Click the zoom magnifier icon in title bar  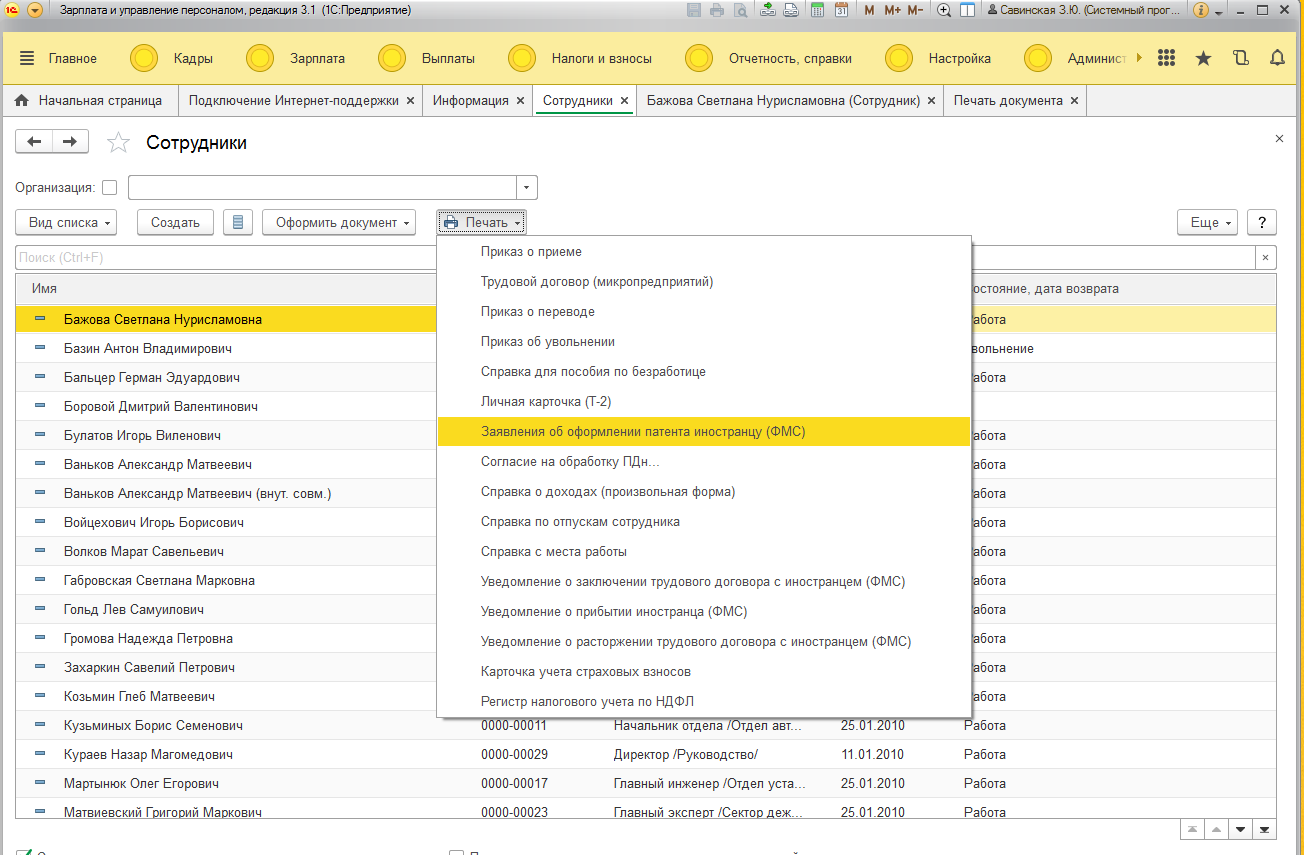tap(943, 10)
